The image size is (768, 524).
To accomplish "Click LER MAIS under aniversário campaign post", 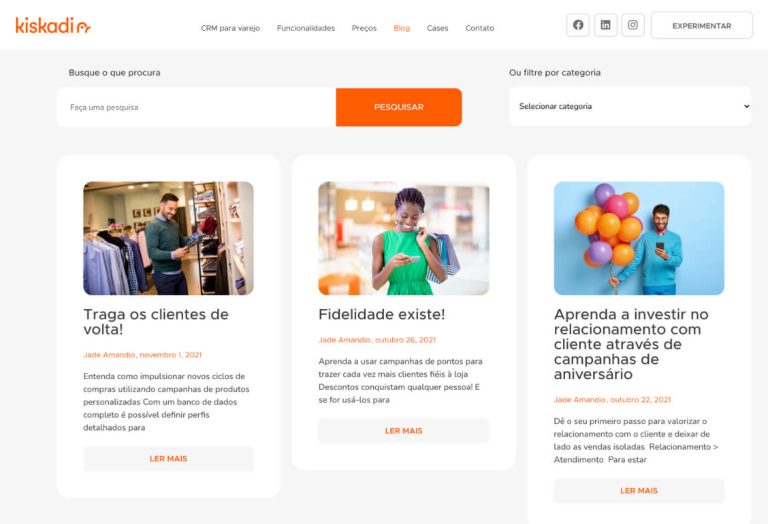I will [x=639, y=491].
